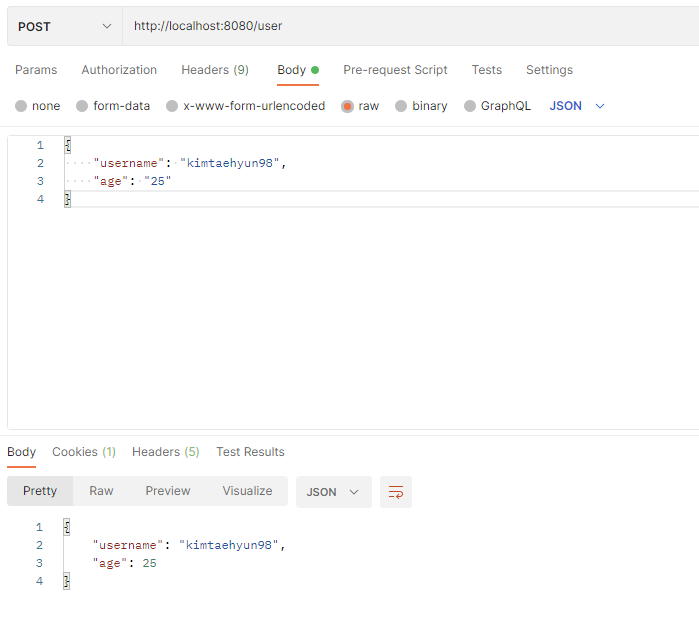Image resolution: width=699 pixels, height=633 pixels.
Task: Click line number 3 in request editor
Action: (x=40, y=181)
